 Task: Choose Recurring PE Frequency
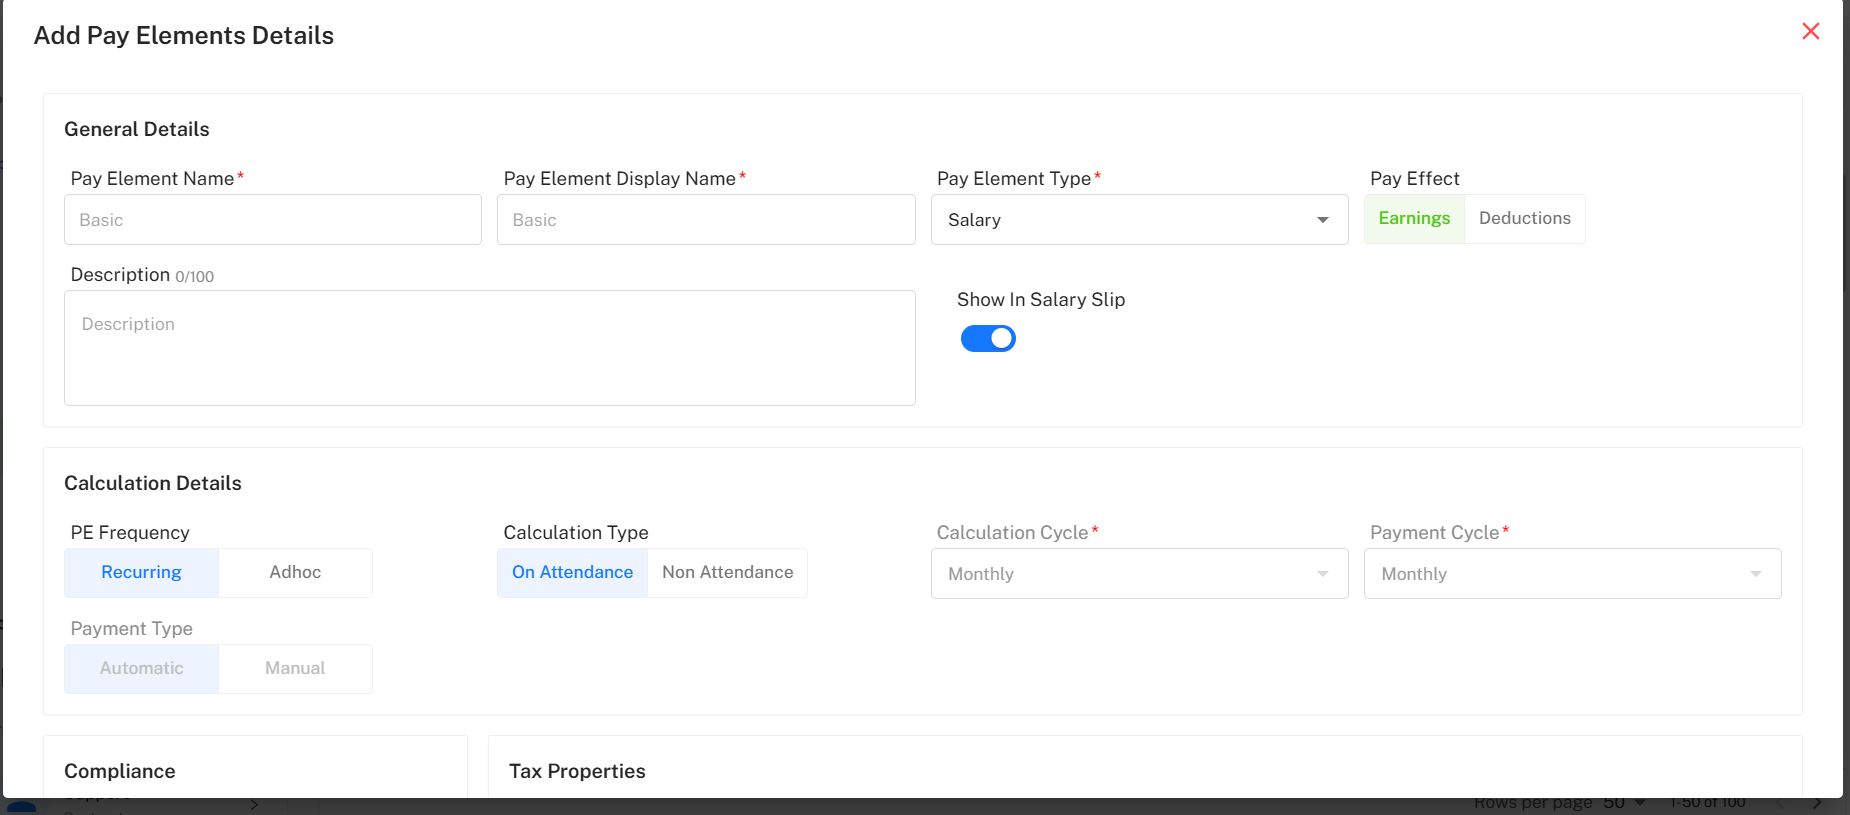pos(142,573)
